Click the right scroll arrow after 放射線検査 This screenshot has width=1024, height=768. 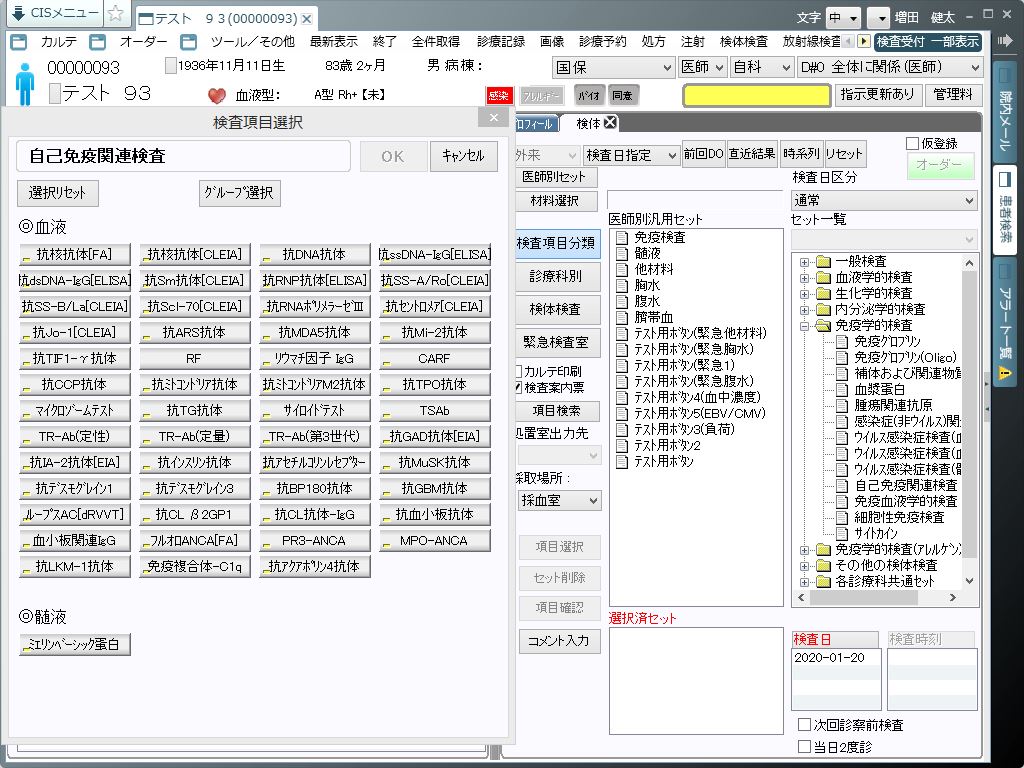[x=863, y=42]
